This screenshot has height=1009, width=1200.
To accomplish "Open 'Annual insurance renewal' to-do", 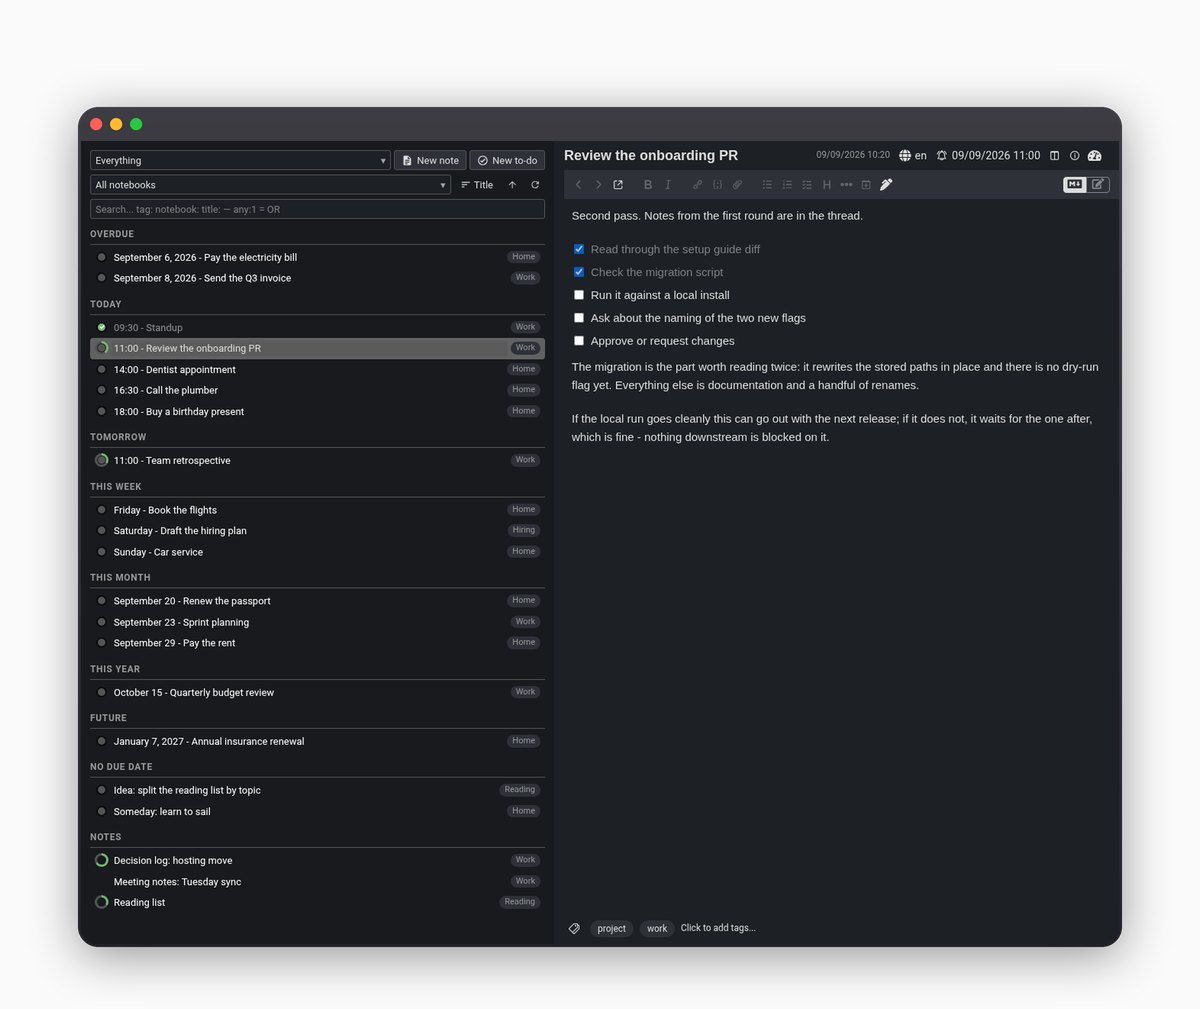I will 317,741.
